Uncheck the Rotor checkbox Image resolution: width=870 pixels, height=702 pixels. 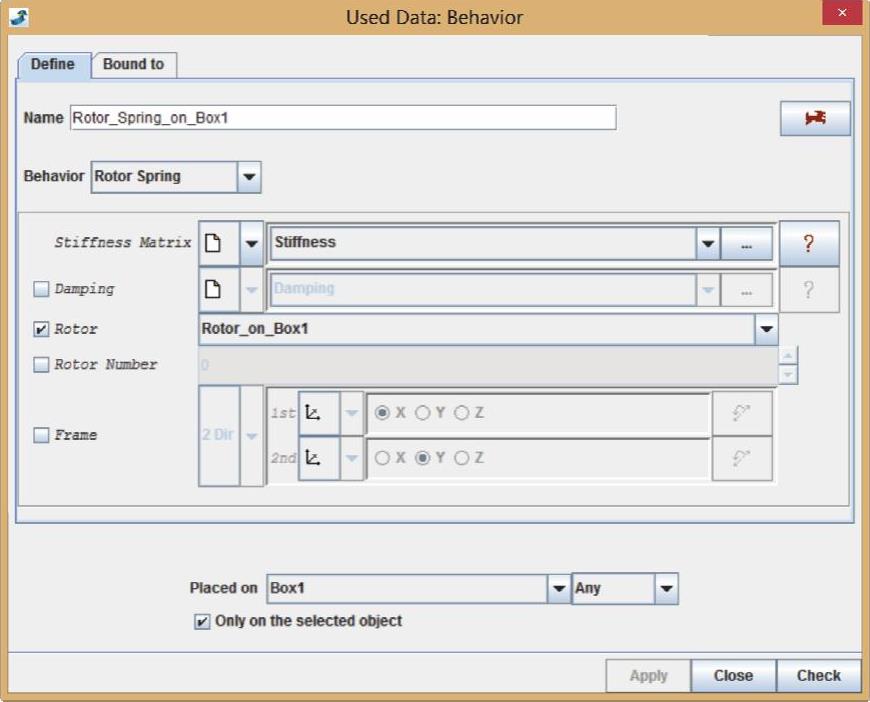41,329
